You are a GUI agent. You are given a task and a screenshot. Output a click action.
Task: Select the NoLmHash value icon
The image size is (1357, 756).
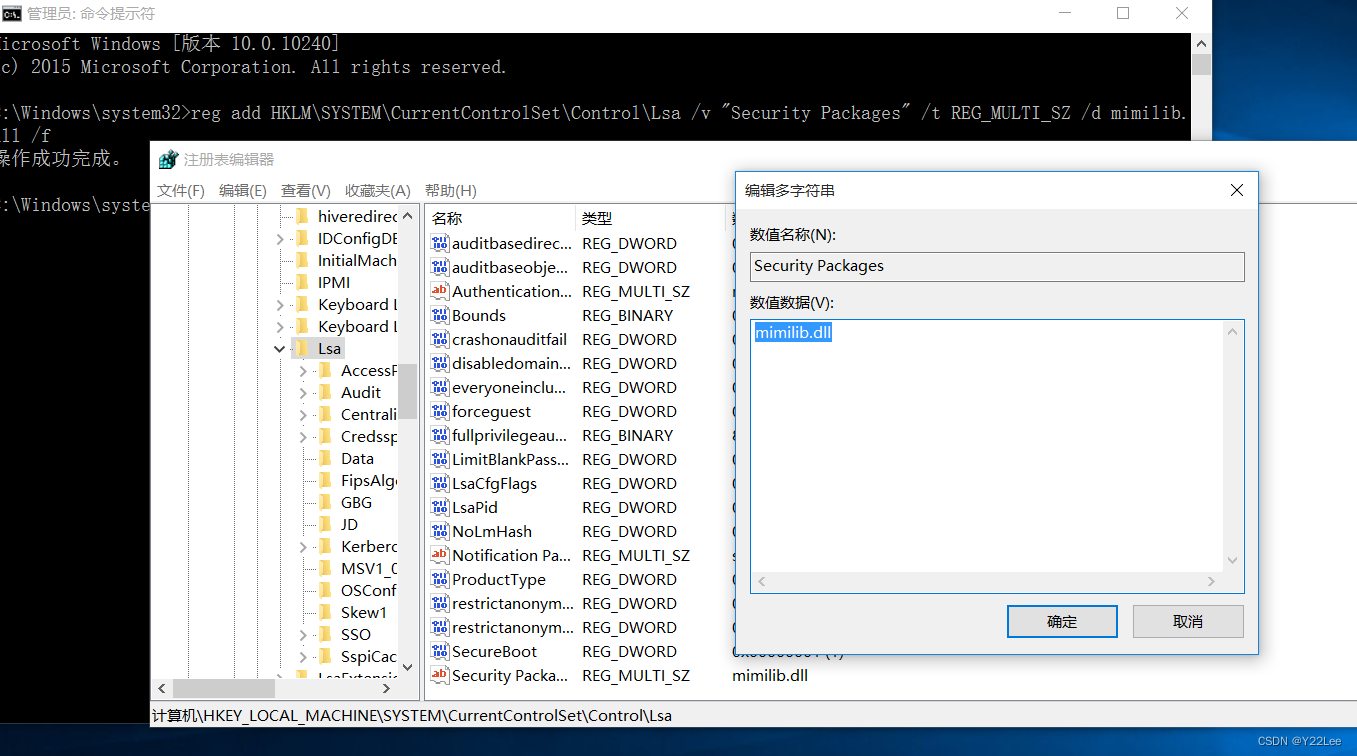tap(440, 531)
